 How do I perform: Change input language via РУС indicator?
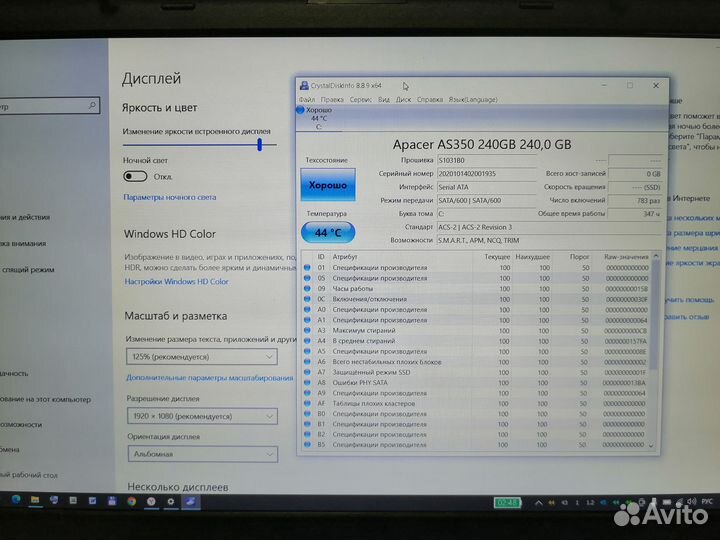point(707,502)
